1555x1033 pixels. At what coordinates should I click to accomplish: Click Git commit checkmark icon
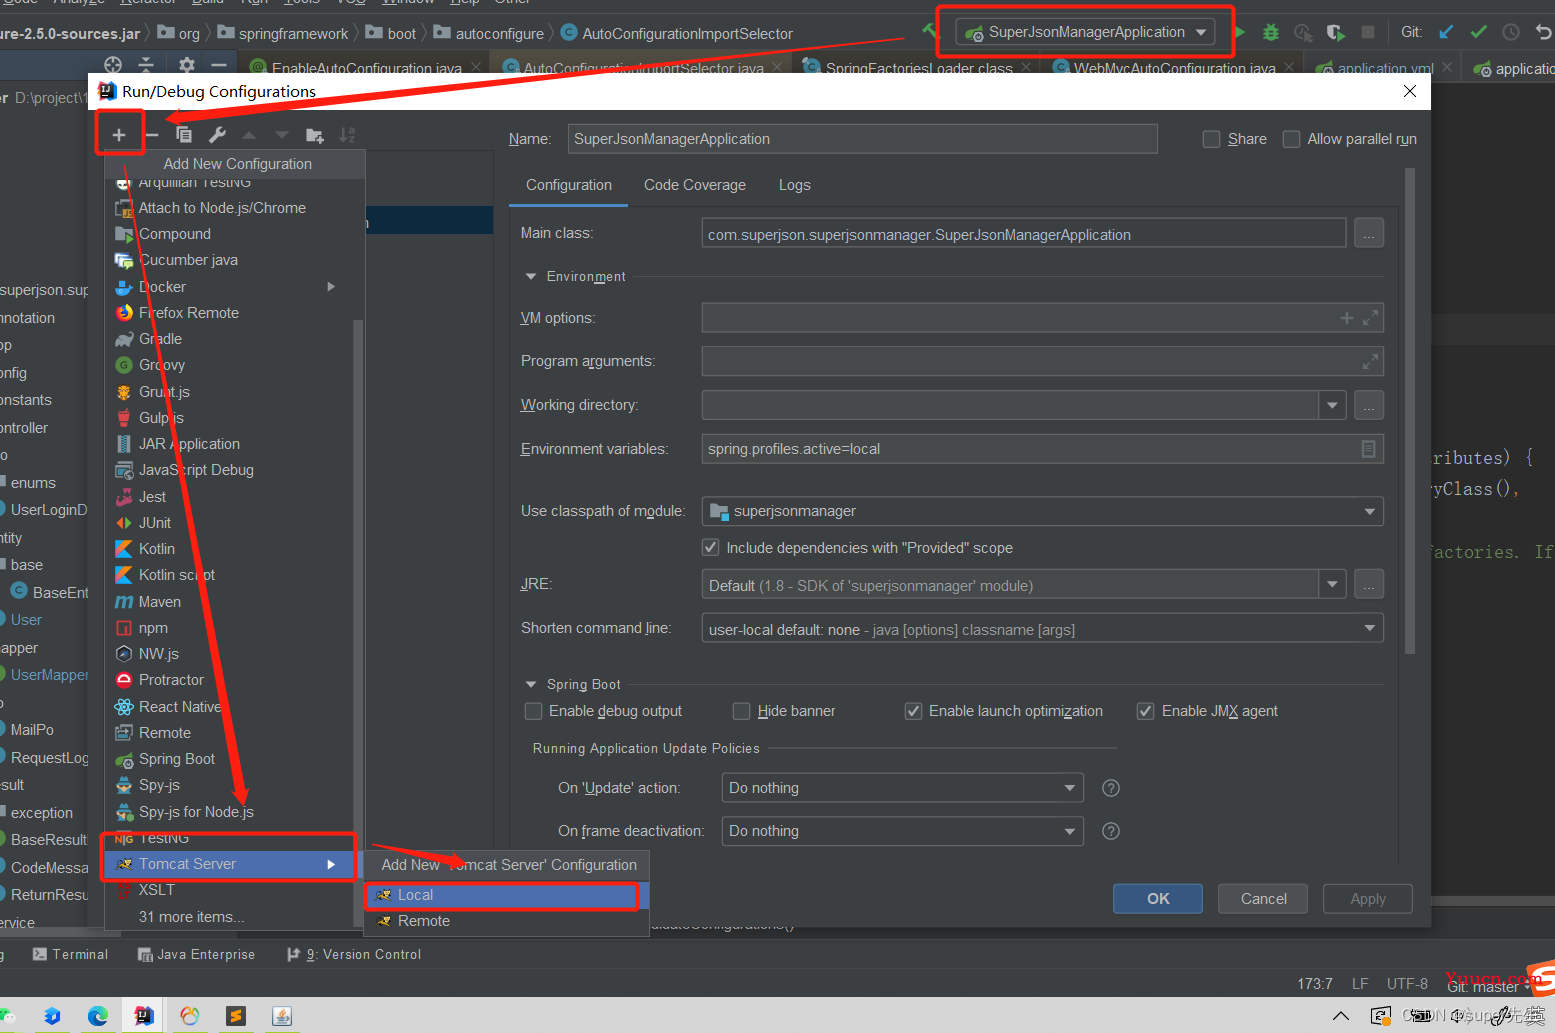tap(1478, 32)
